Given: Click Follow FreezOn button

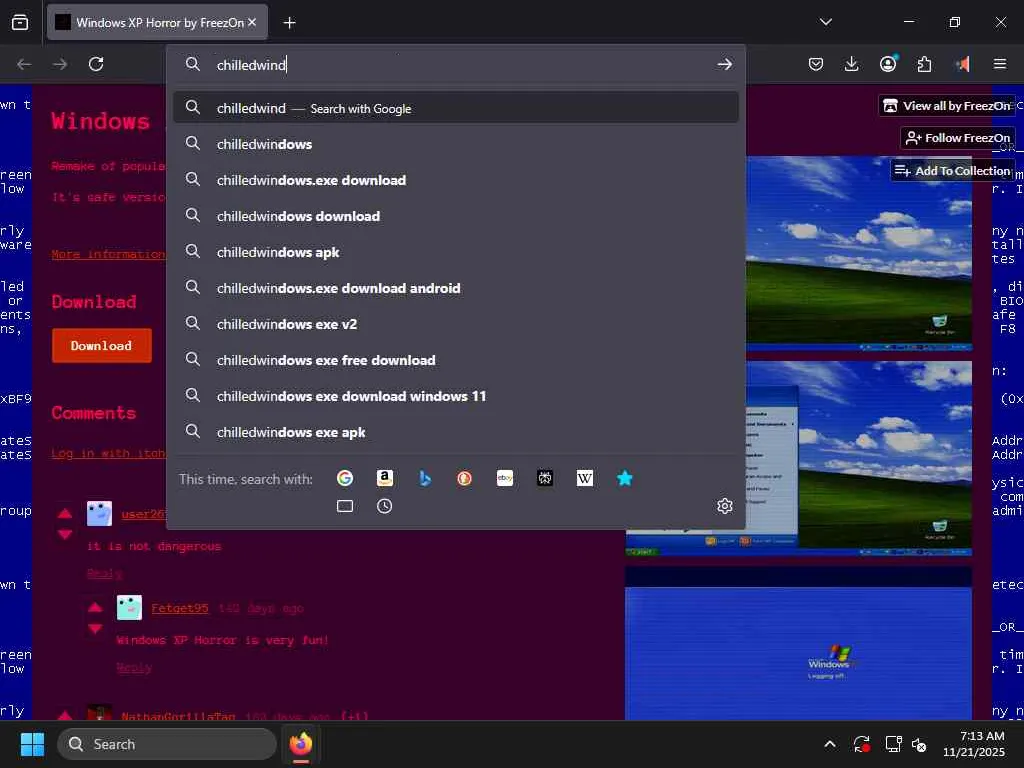Looking at the screenshot, I should pos(957,138).
